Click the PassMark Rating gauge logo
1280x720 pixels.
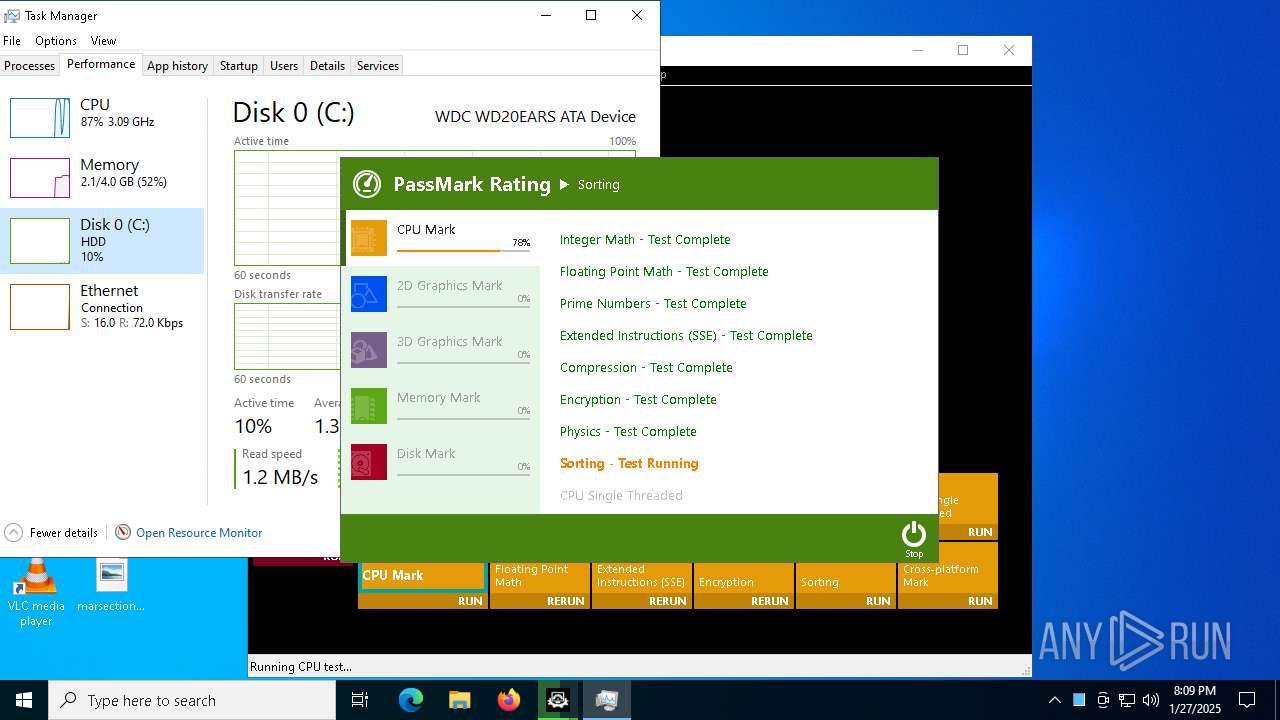click(367, 184)
